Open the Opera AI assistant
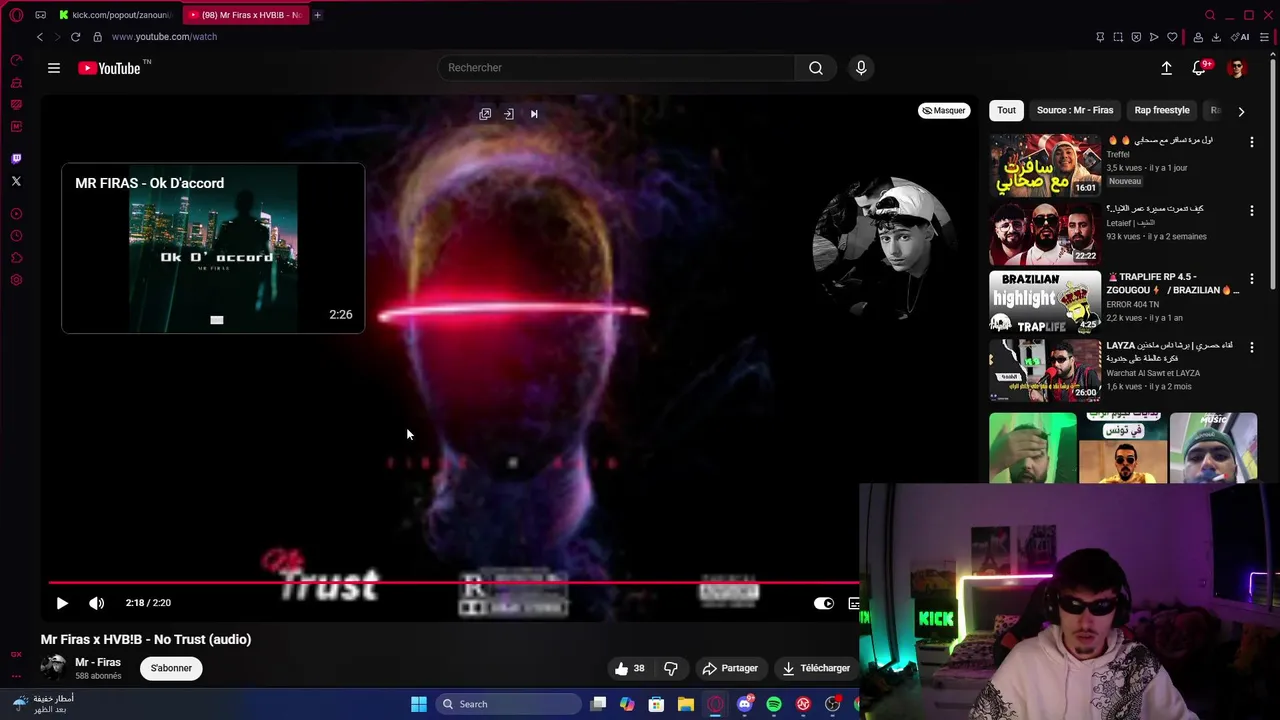Screen dimensions: 1280x720 point(1242,37)
